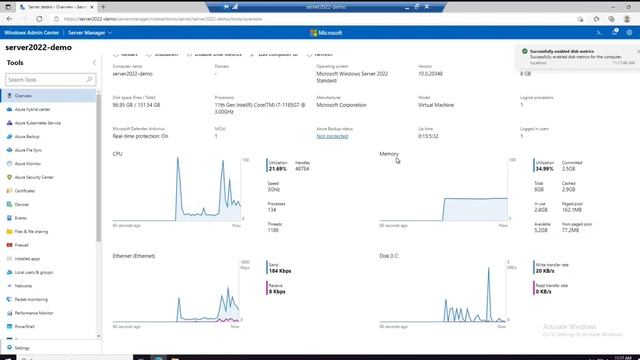Click the Disk 0 C: chart title
640x360 pixels.
(x=389, y=256)
